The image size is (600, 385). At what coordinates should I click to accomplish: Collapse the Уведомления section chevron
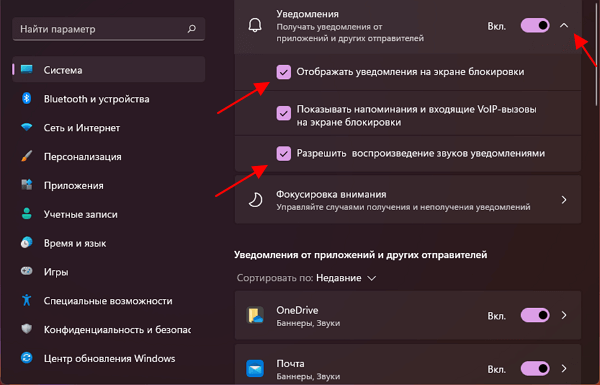coord(564,26)
